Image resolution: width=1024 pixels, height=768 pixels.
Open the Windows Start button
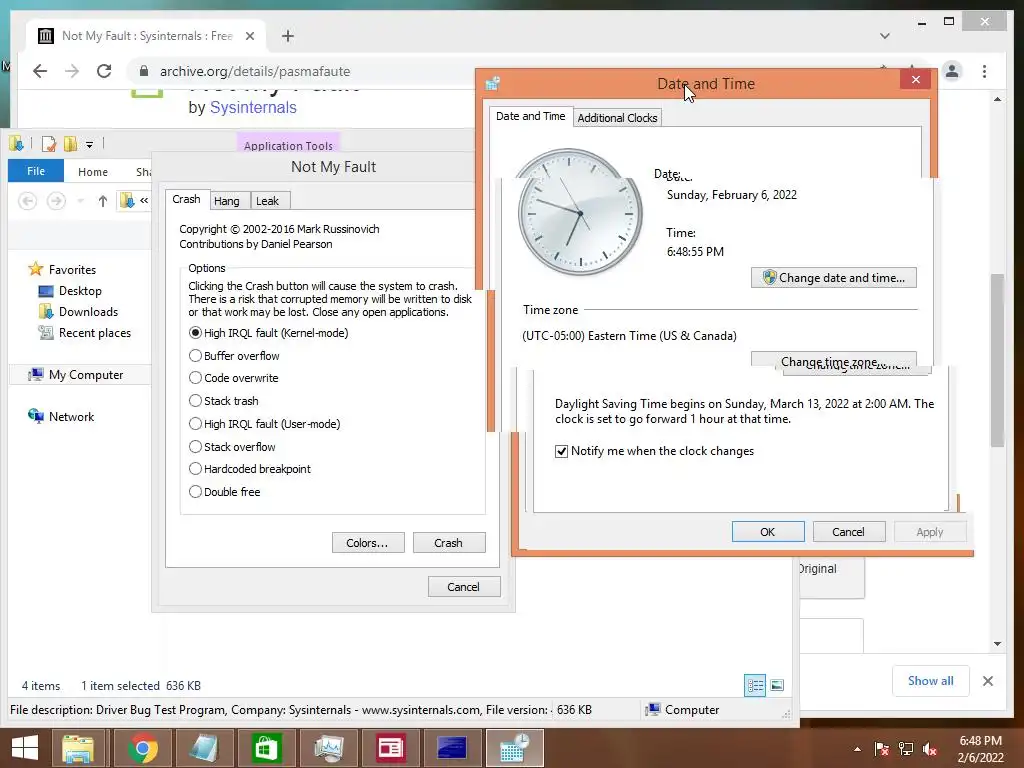25,748
